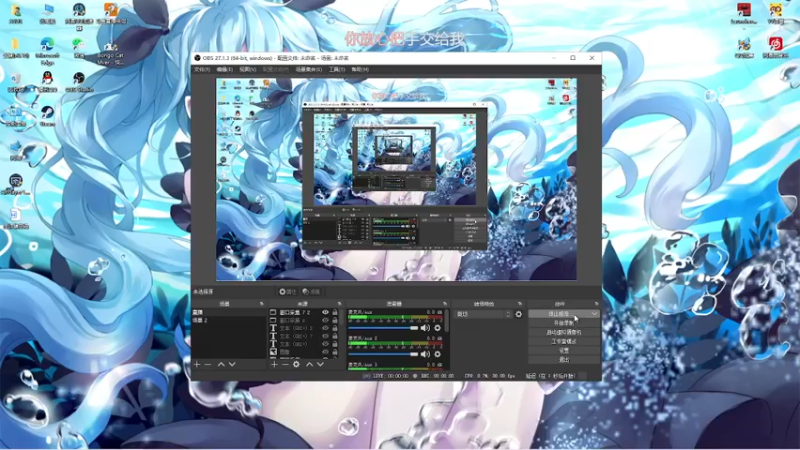The width and height of the screenshot is (800, 450).
Task: Select the Steam desktop icon
Action: pyautogui.click(x=47, y=116)
